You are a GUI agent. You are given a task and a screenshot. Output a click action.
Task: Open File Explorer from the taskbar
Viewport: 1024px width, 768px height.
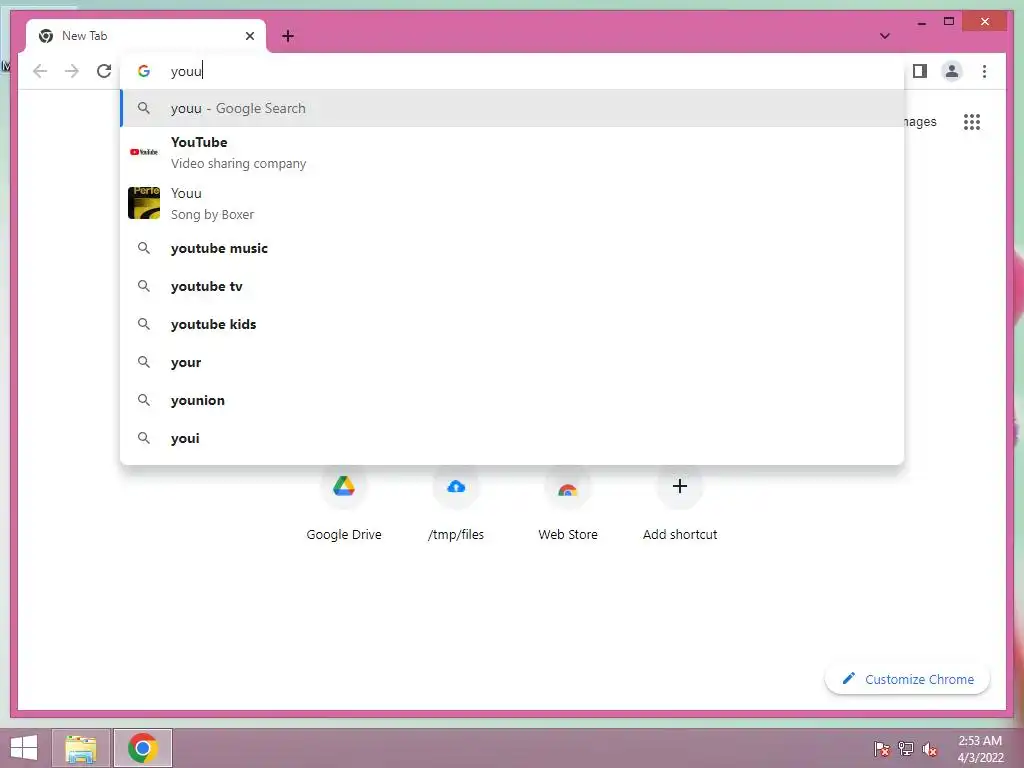[81, 748]
